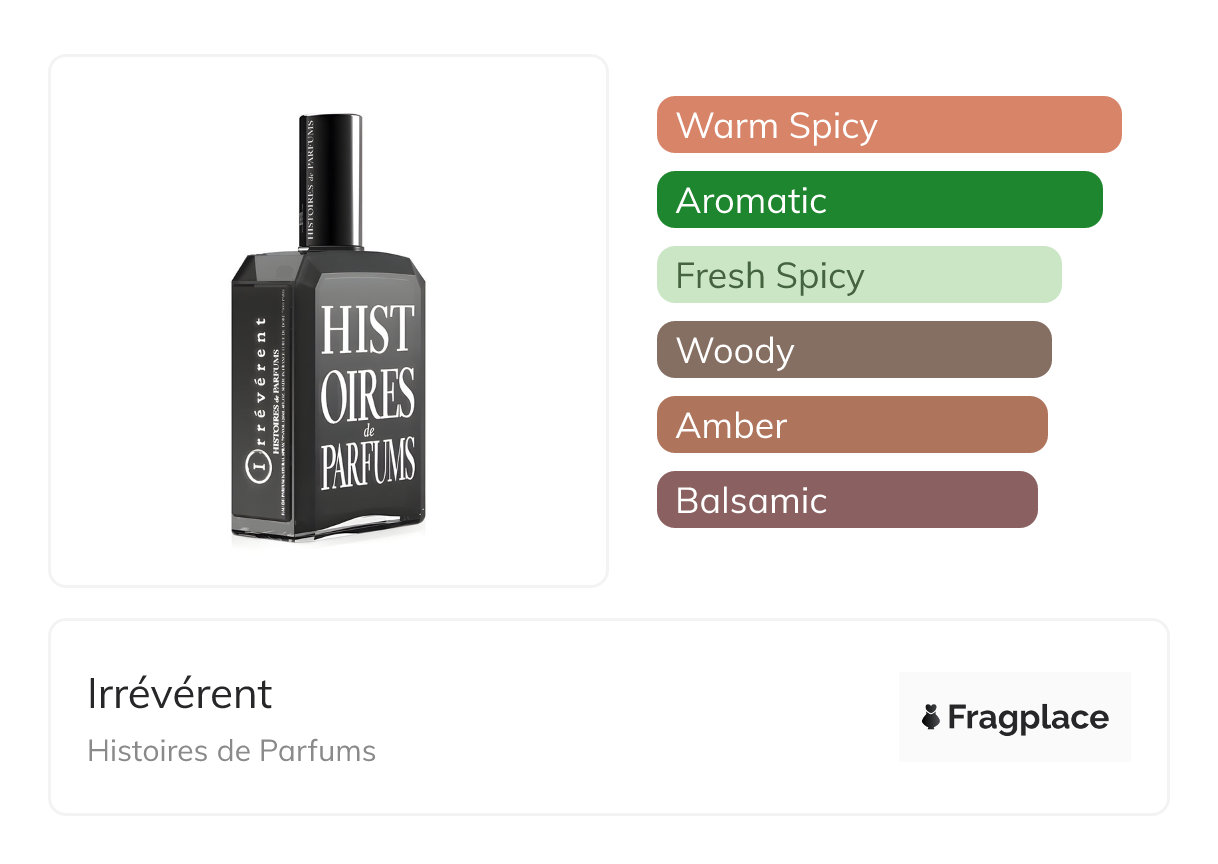
Task: Click the Fragplace wordmark text
Action: click(1028, 717)
